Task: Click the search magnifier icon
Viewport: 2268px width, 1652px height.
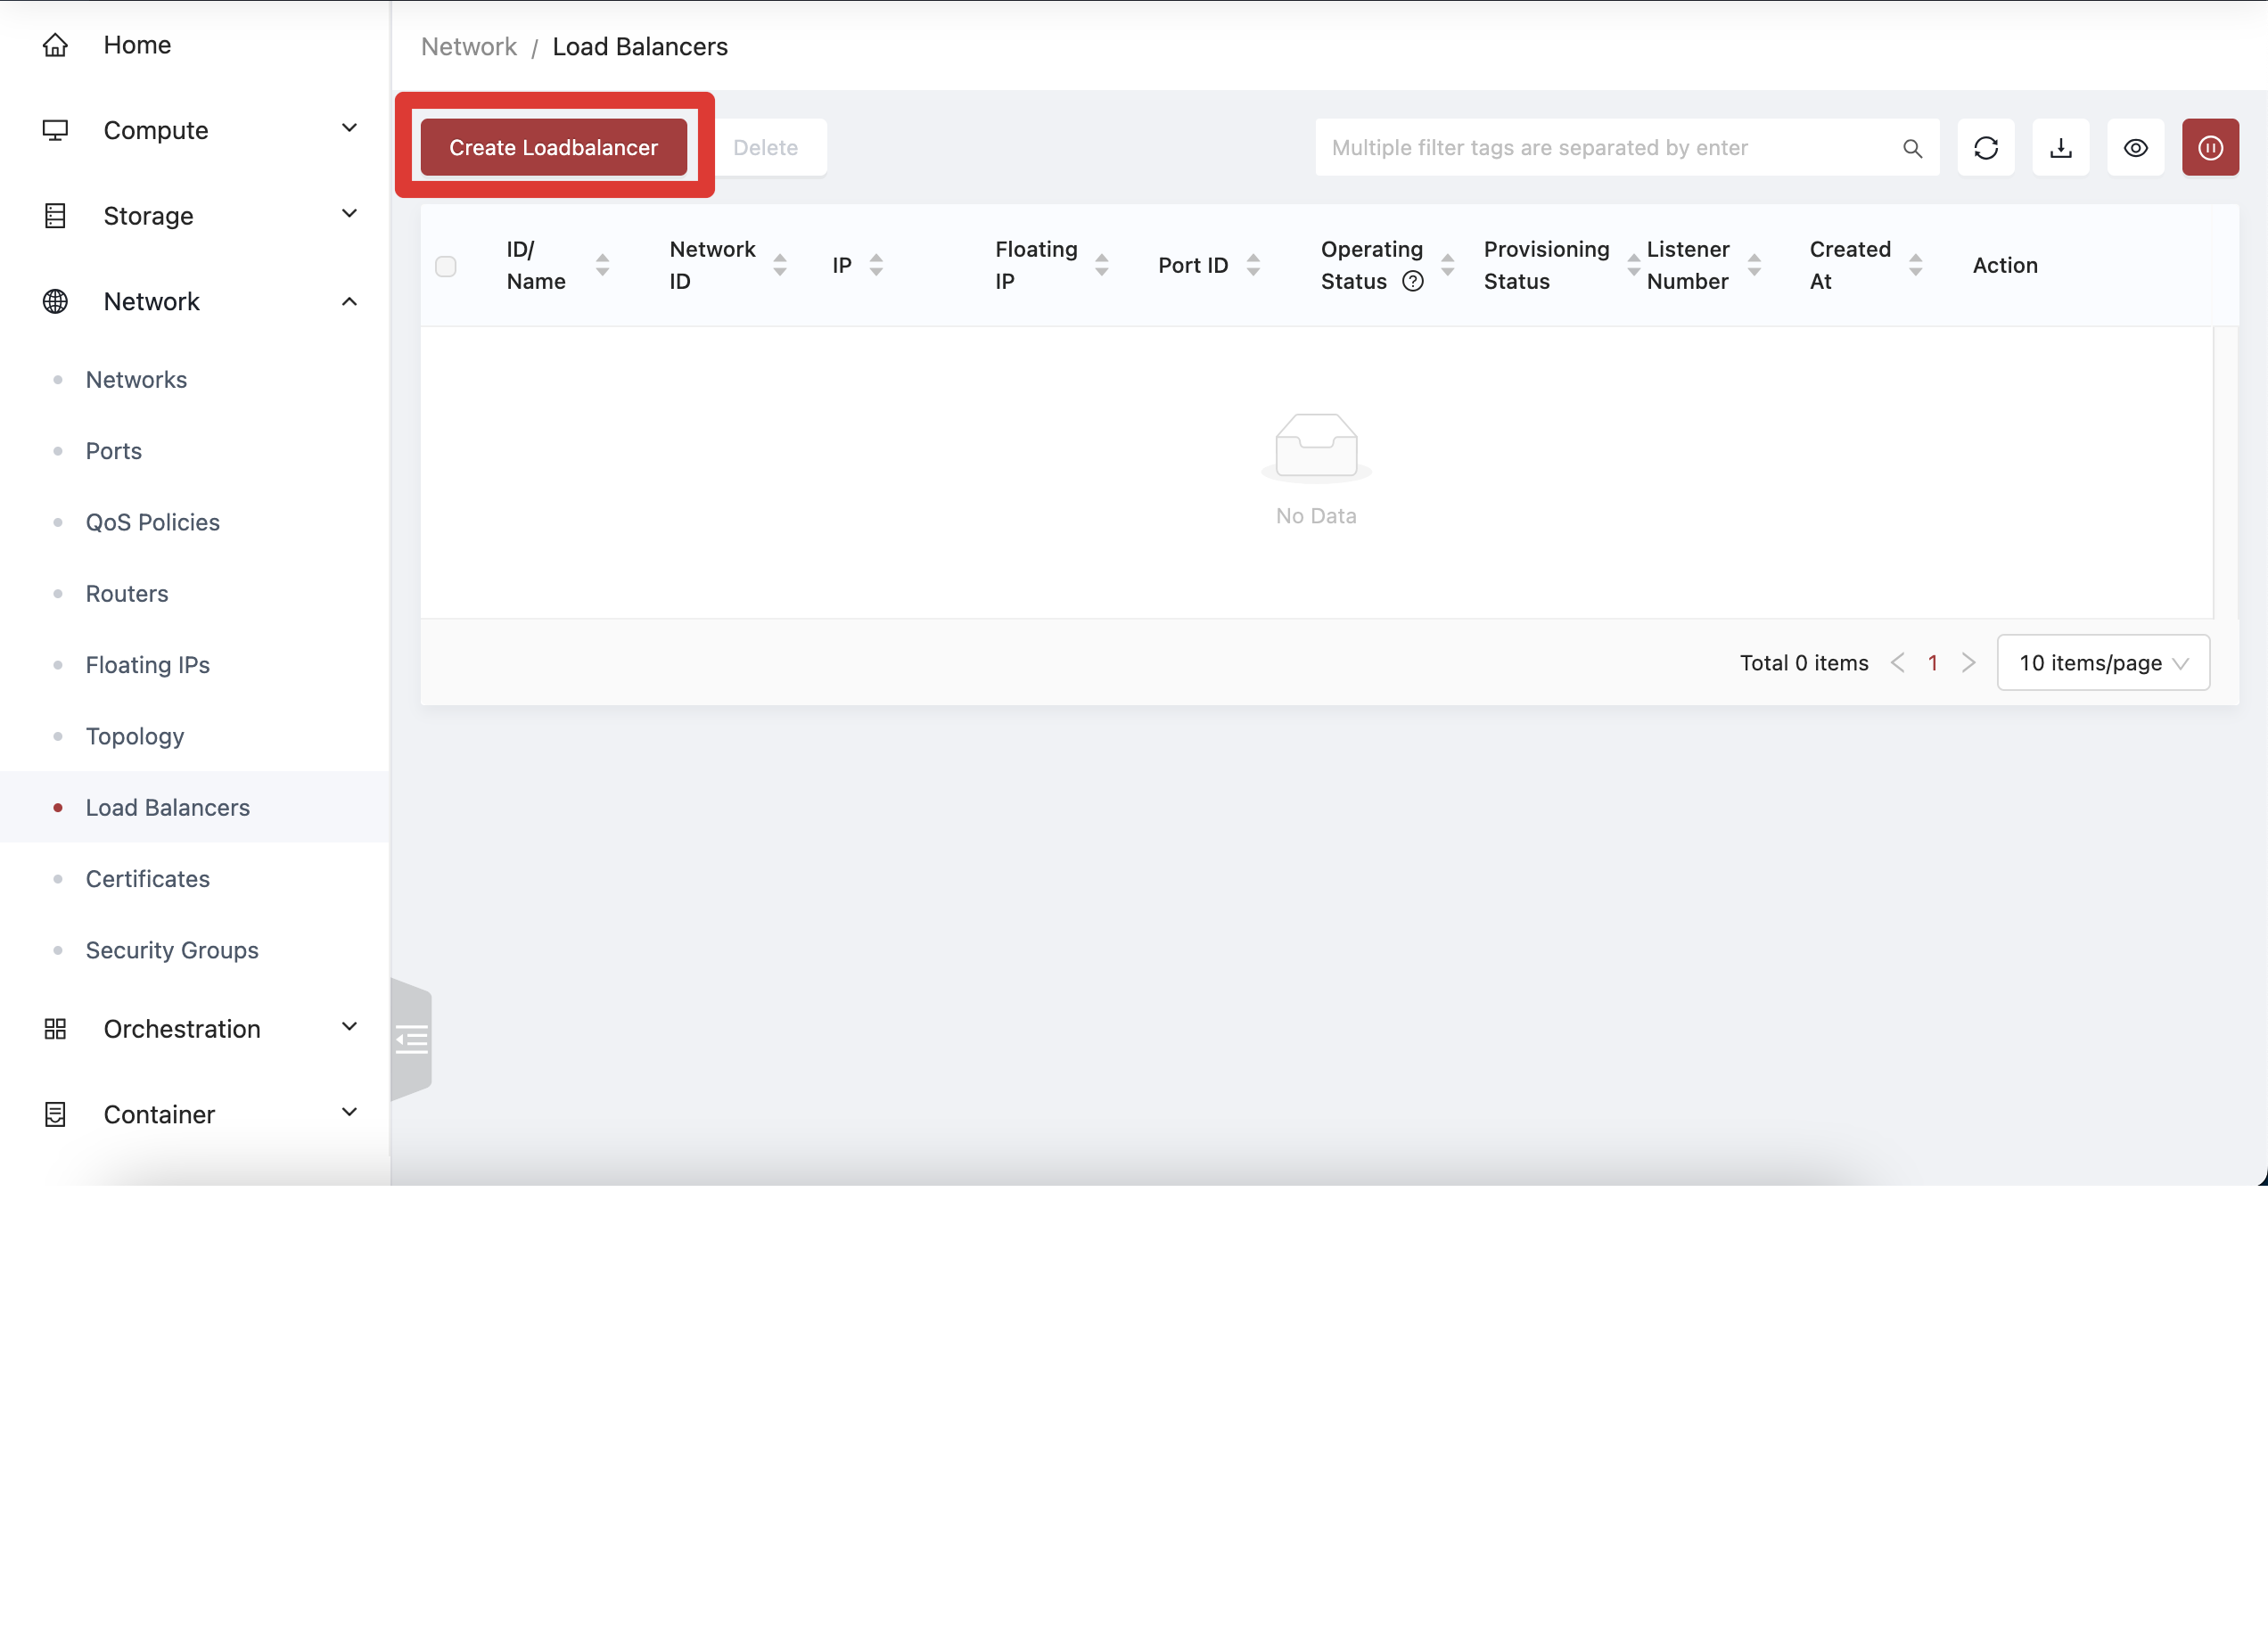Action: coord(1912,148)
